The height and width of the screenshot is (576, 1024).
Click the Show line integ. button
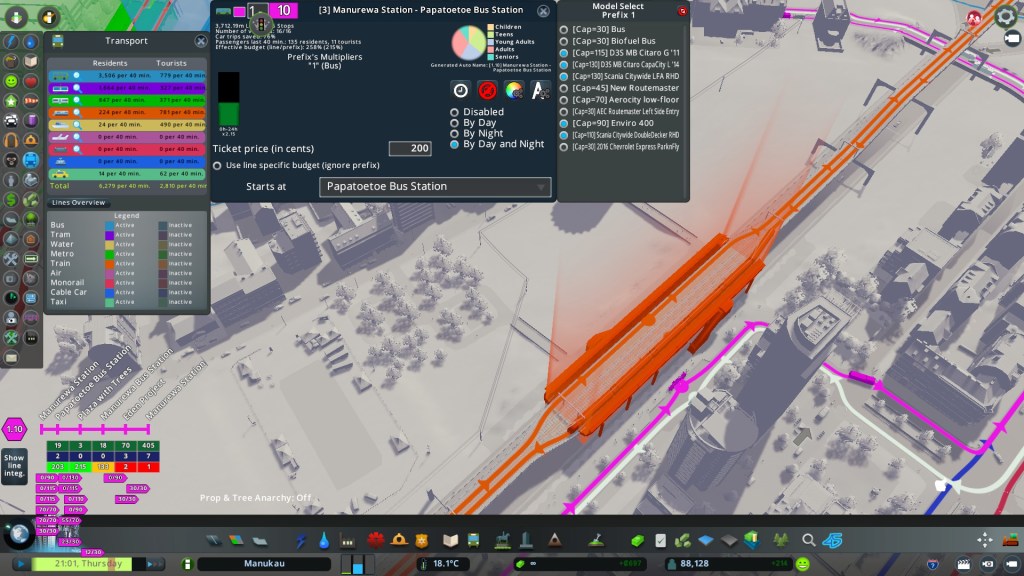click(x=13, y=465)
